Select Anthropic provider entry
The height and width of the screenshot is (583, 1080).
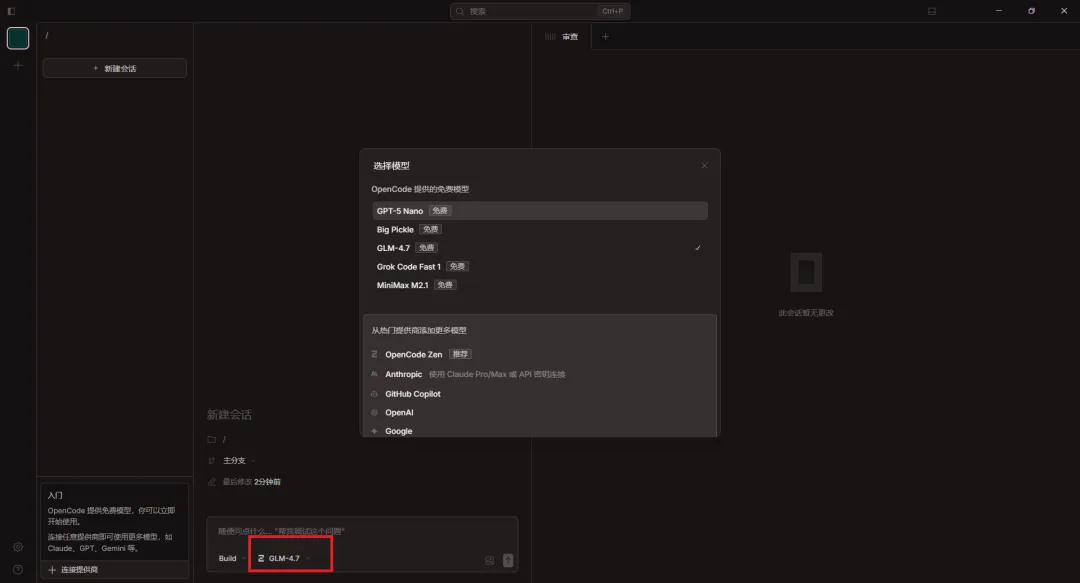tap(540, 374)
